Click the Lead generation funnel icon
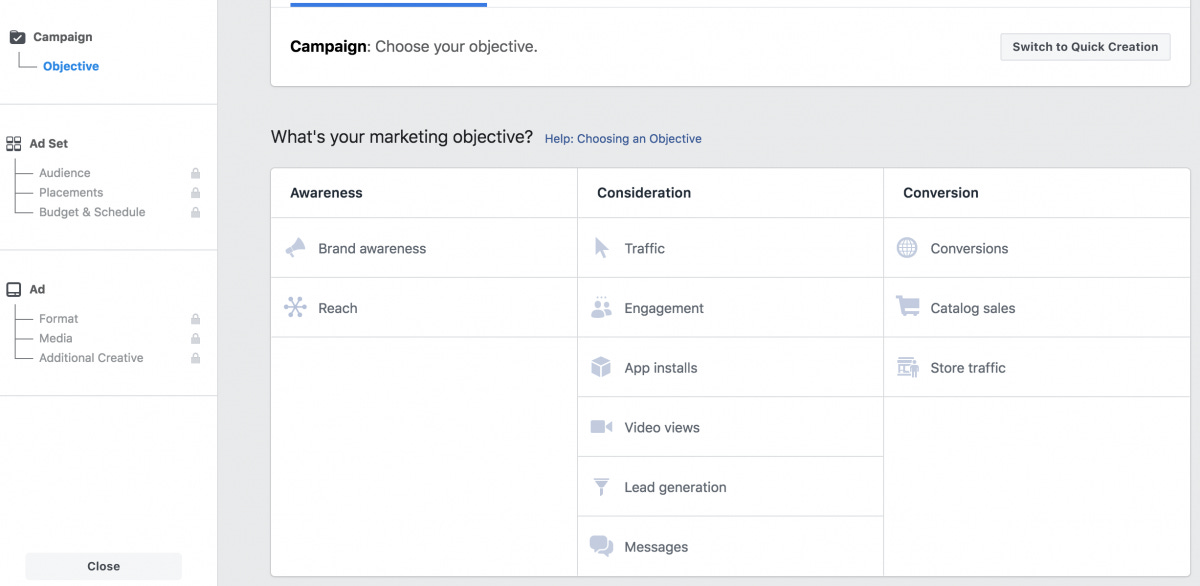This screenshot has height=586, width=1200. (601, 487)
